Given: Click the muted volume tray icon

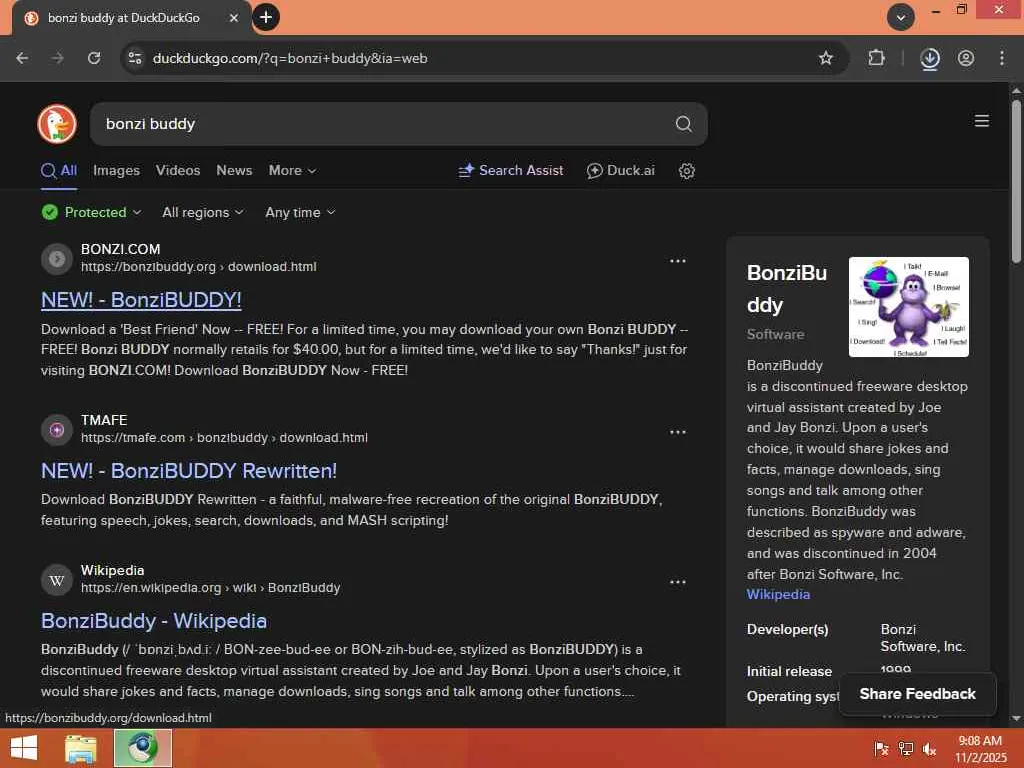Looking at the screenshot, I should point(929,749).
